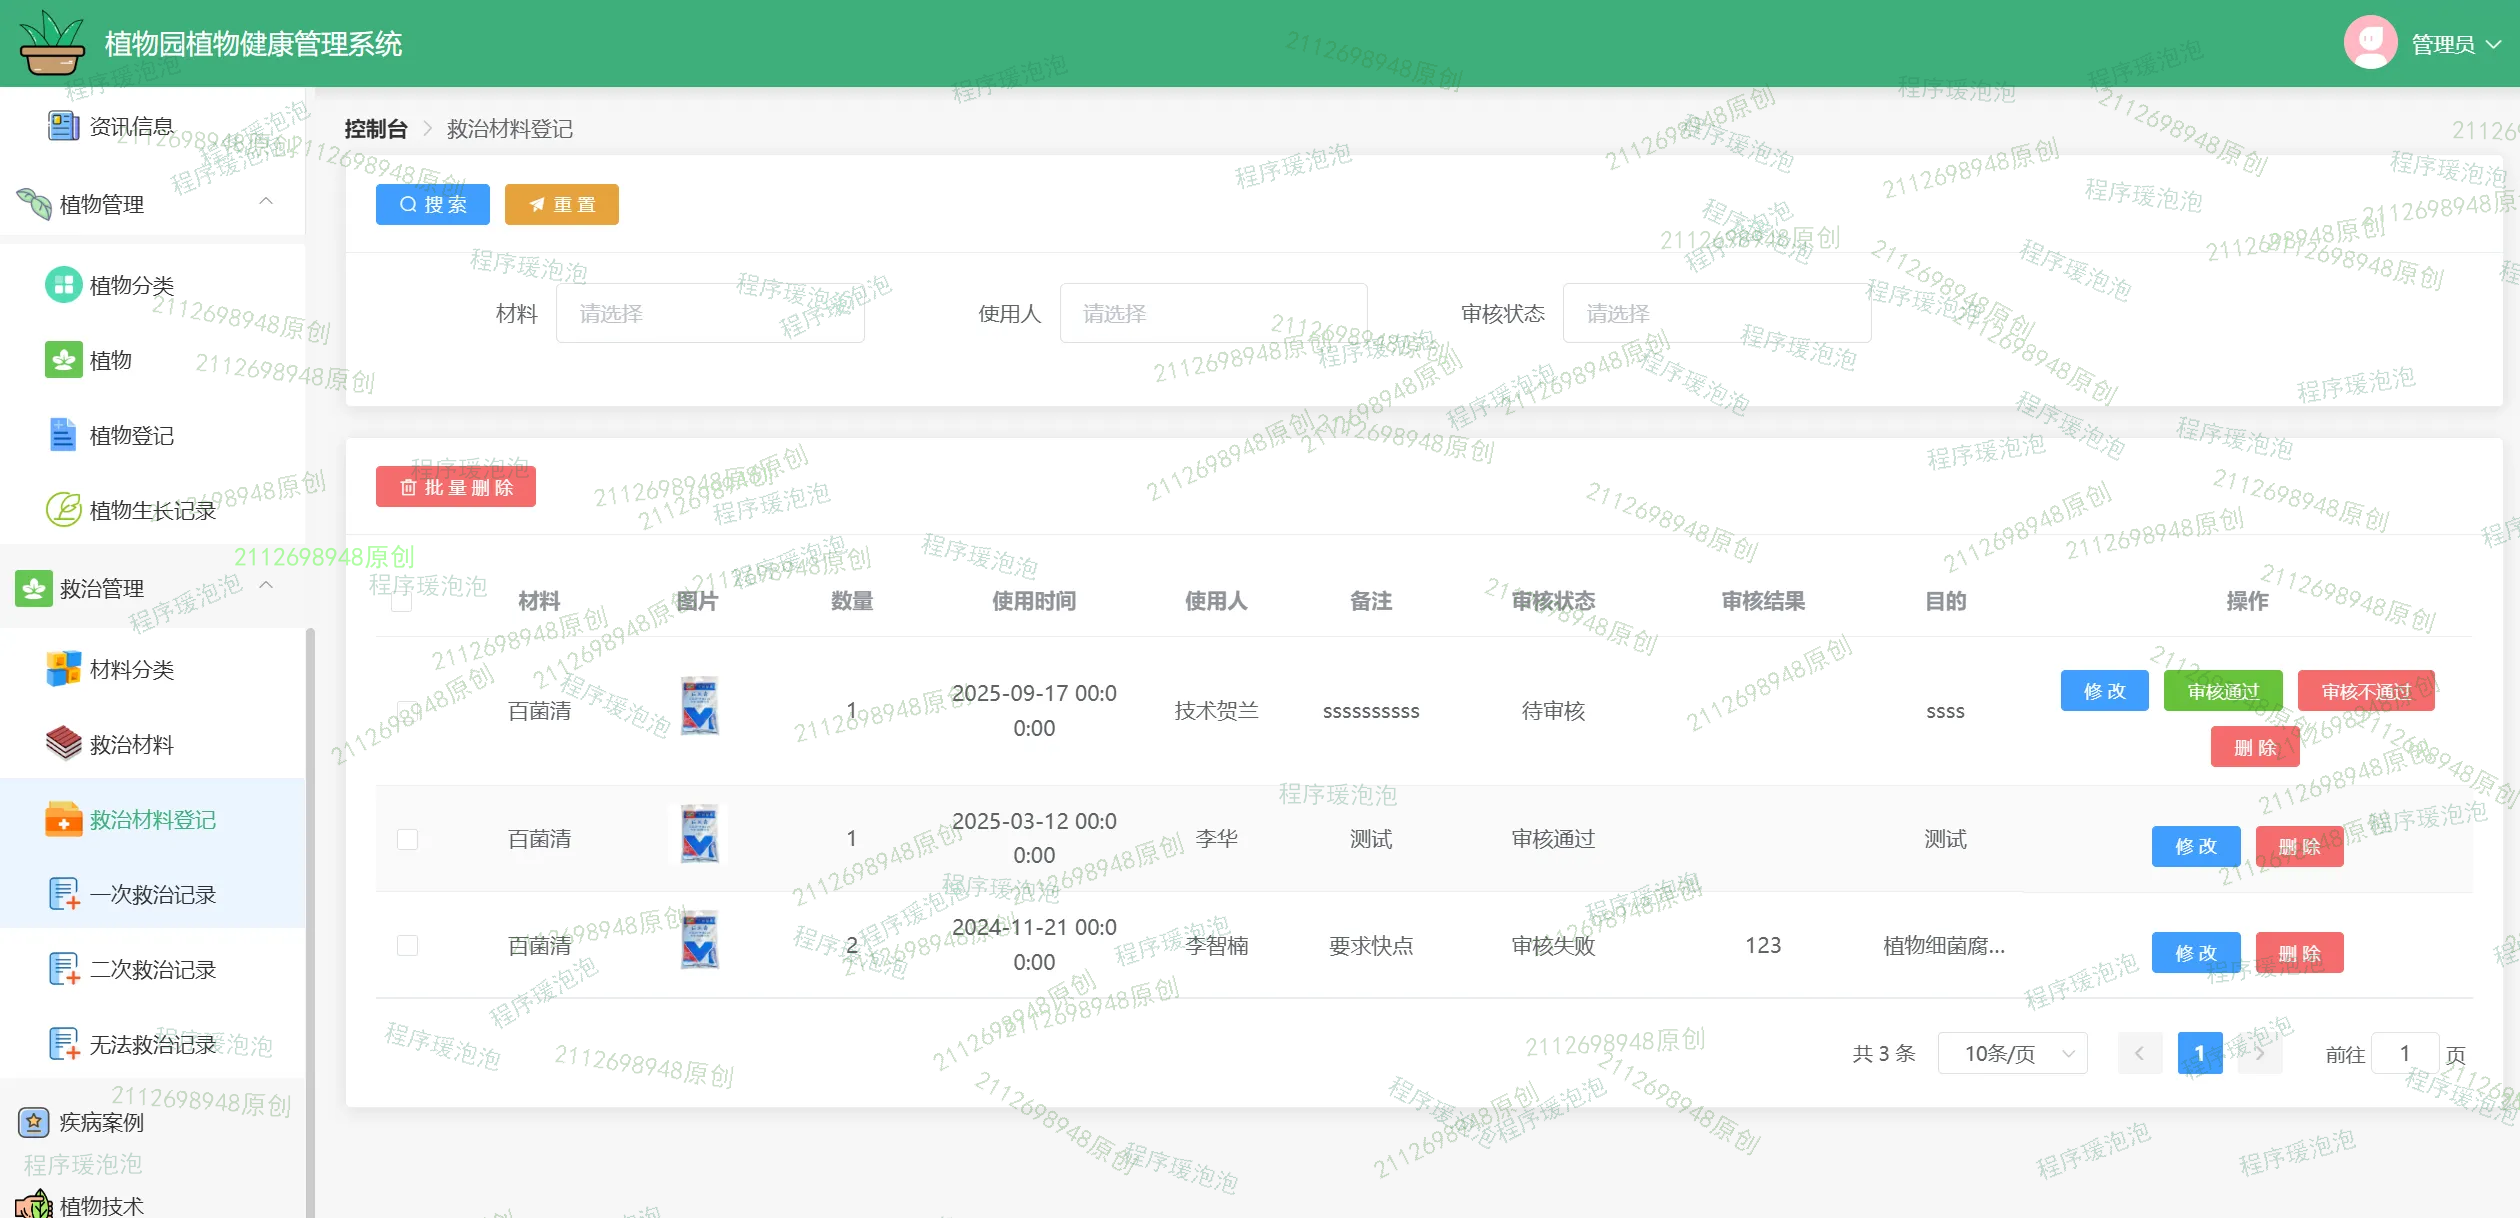This screenshot has width=2520, height=1218.
Task: Open the 疾病案例 menu item
Action: pos(101,1122)
